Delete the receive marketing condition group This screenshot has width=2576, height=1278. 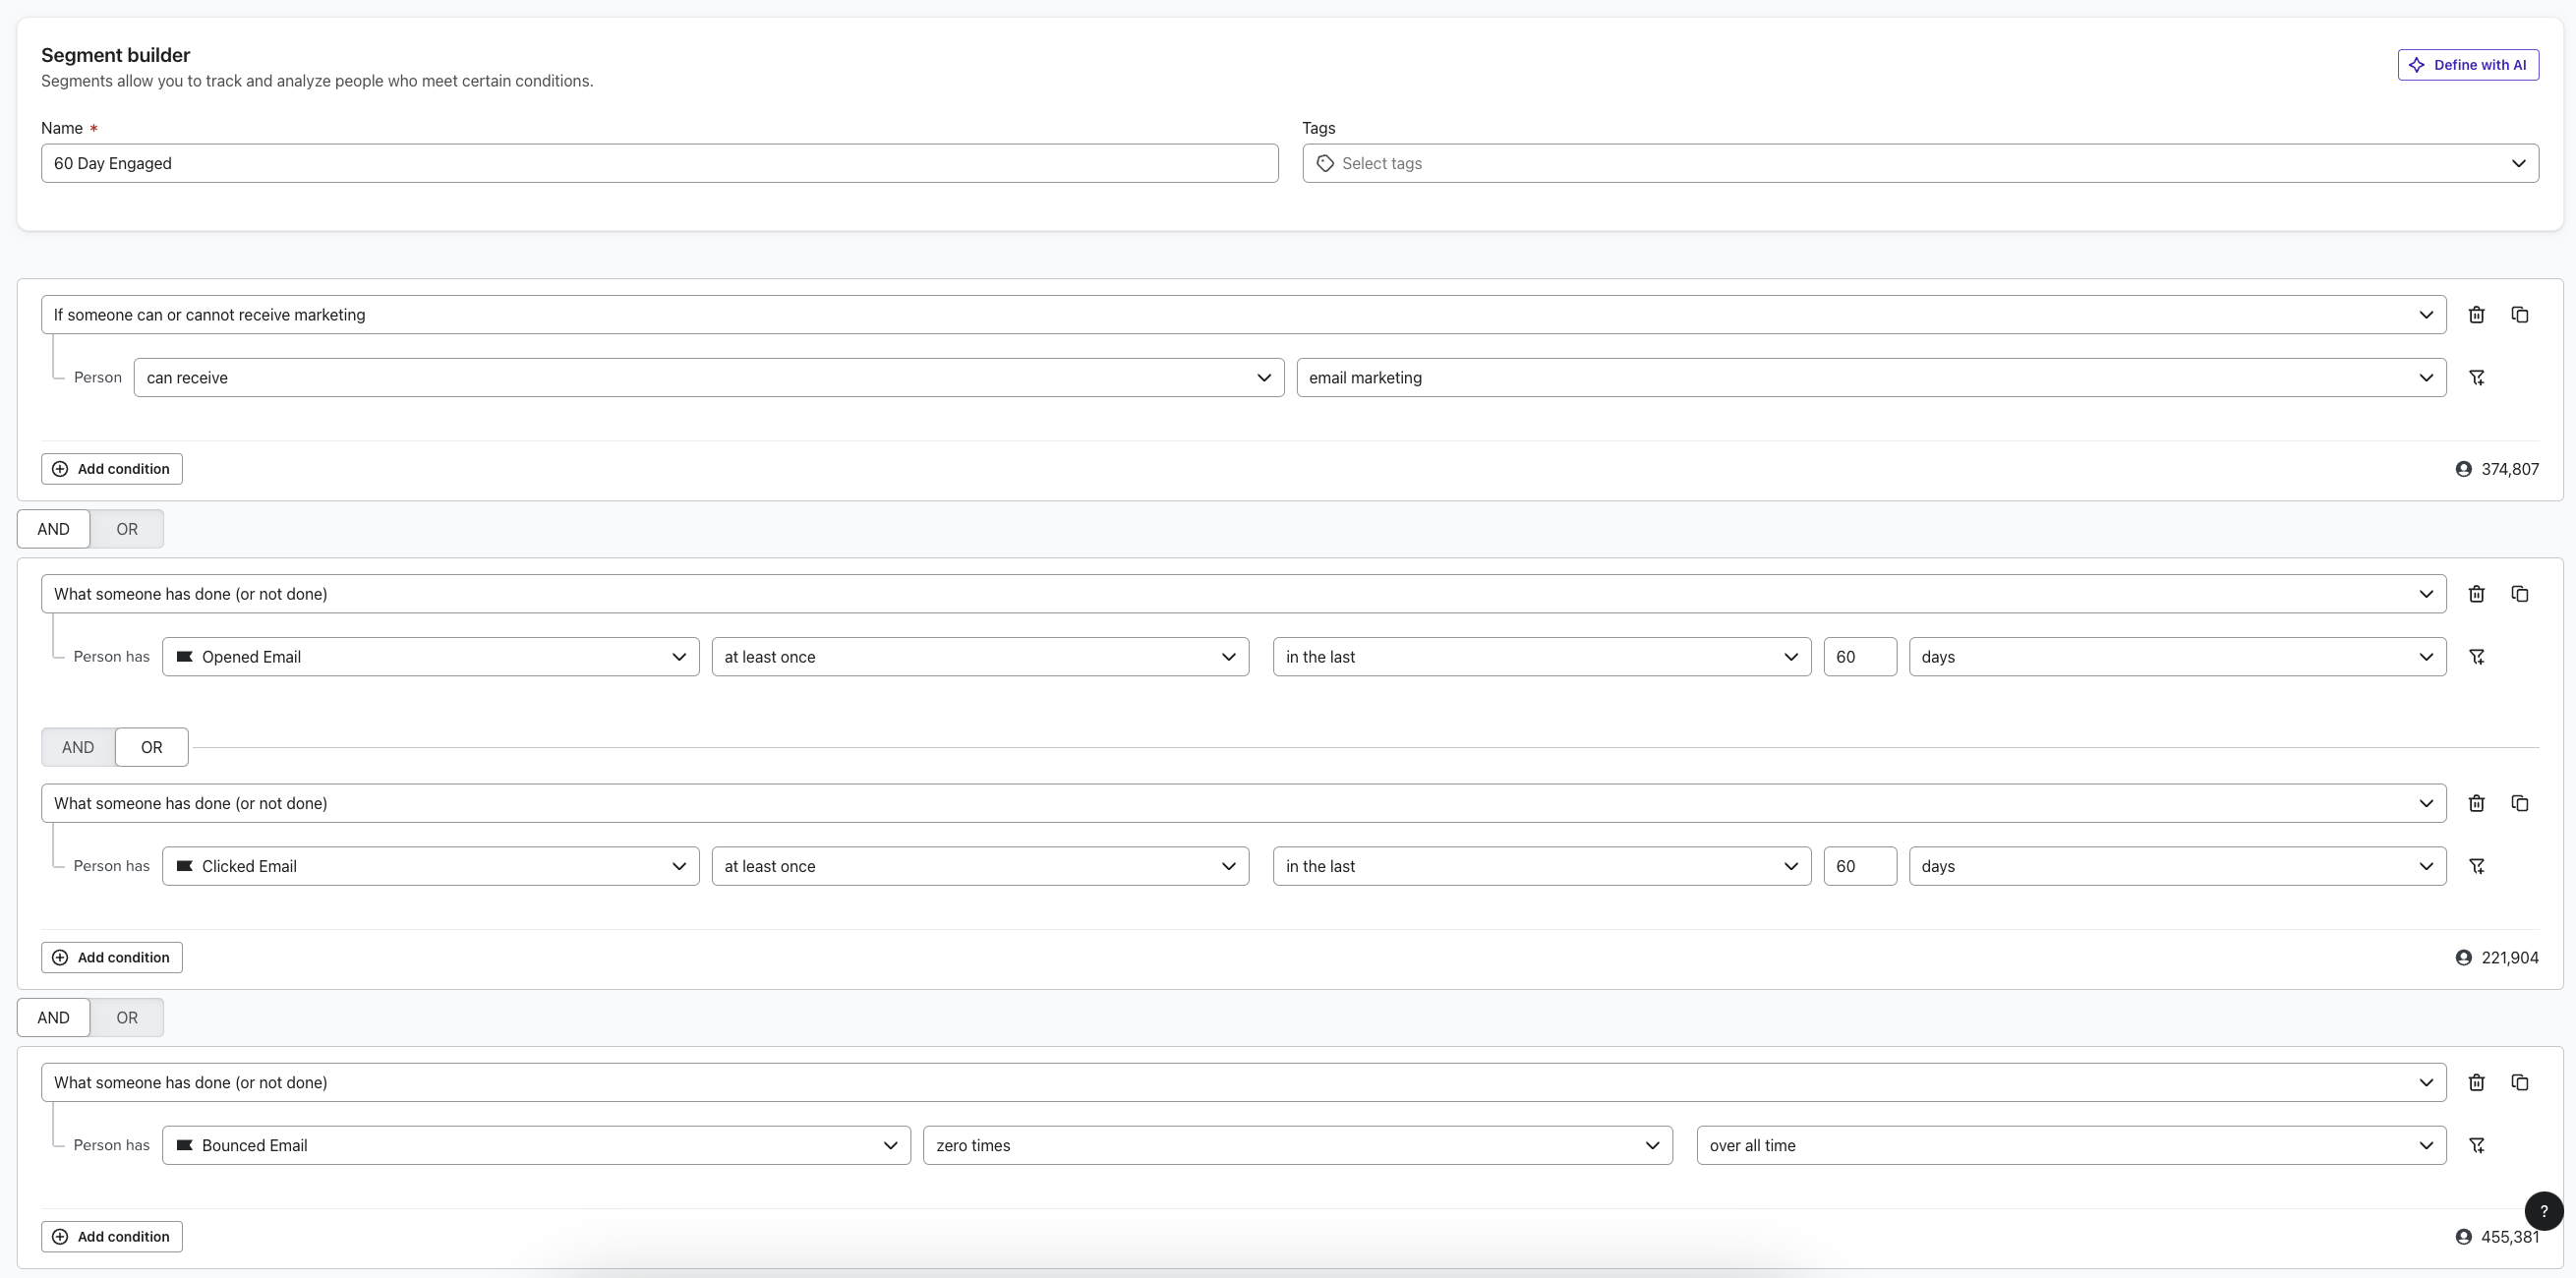click(2477, 314)
